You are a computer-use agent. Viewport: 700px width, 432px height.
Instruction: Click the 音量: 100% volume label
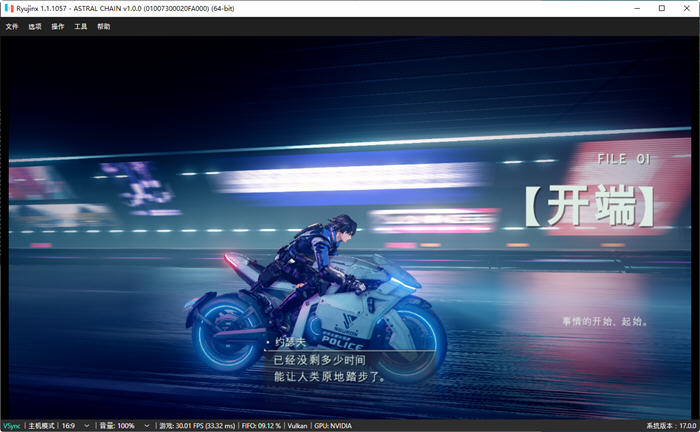coord(117,426)
